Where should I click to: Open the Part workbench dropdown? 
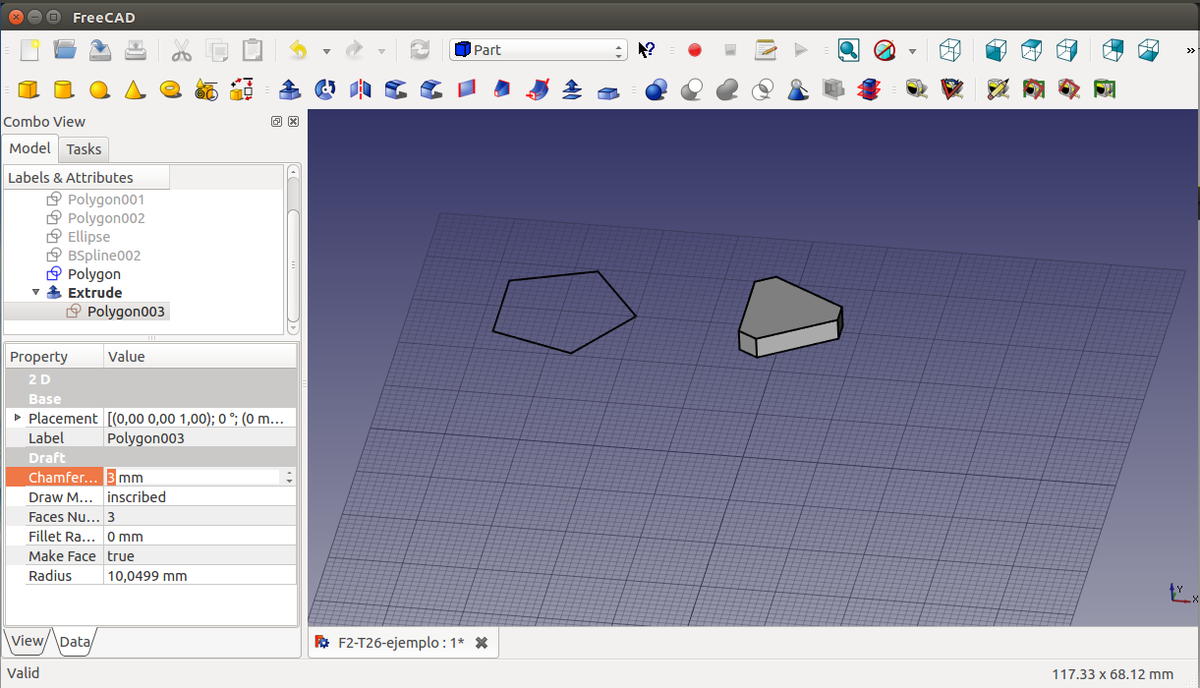point(538,50)
